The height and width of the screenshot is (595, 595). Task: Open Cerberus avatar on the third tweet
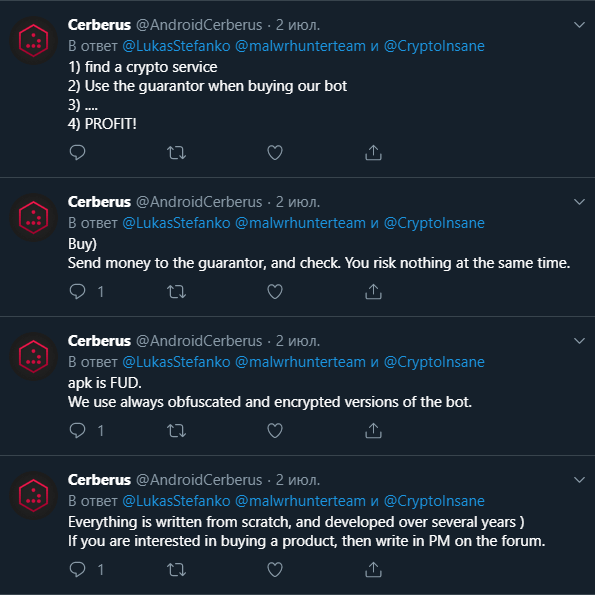[33, 356]
